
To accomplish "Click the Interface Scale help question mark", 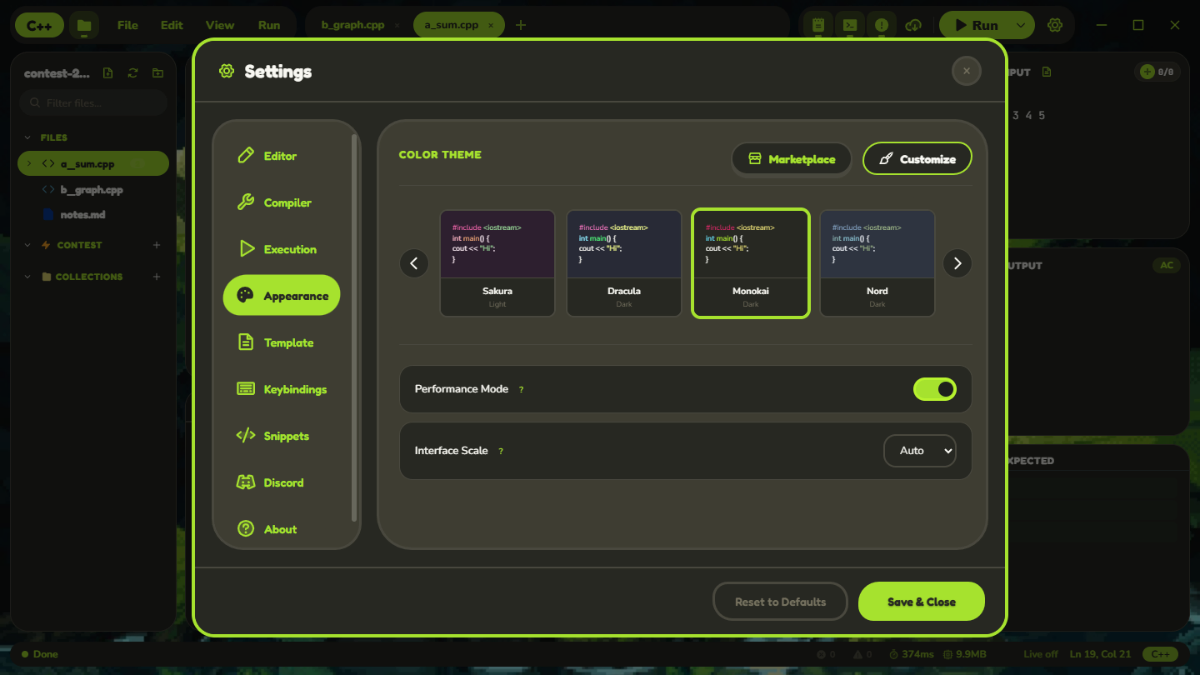I will click(501, 451).
